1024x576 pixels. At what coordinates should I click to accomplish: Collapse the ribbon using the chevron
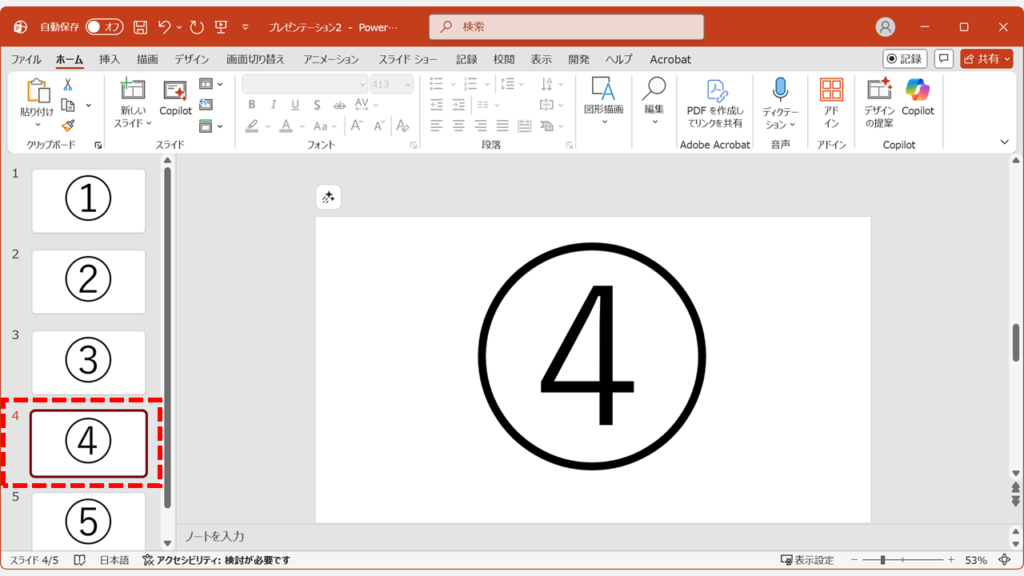[x=1005, y=142]
